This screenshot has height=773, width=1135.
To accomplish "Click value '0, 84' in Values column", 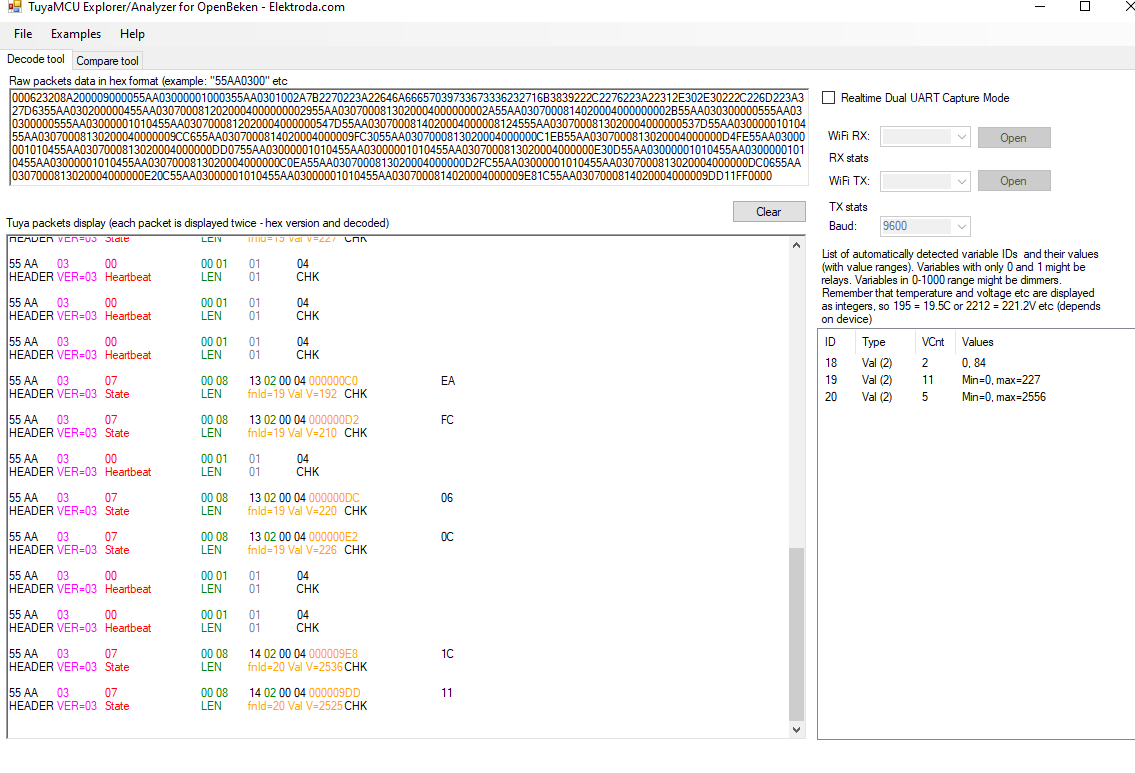I will coord(974,363).
